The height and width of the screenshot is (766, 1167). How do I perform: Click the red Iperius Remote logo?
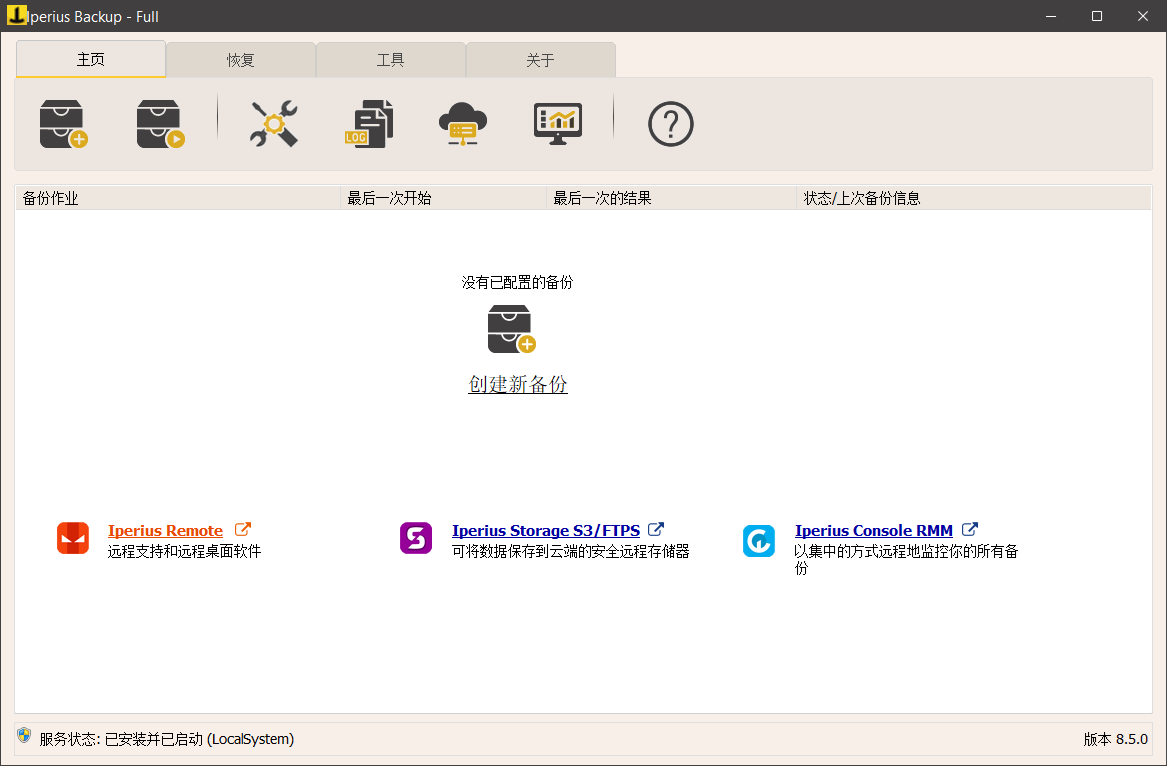pyautogui.click(x=73, y=538)
